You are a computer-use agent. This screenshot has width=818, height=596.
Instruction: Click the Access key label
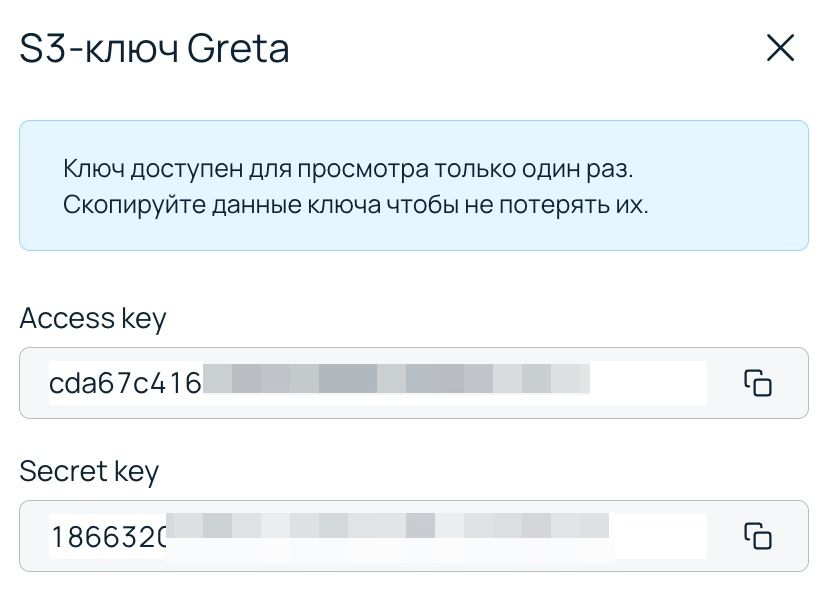(93, 318)
